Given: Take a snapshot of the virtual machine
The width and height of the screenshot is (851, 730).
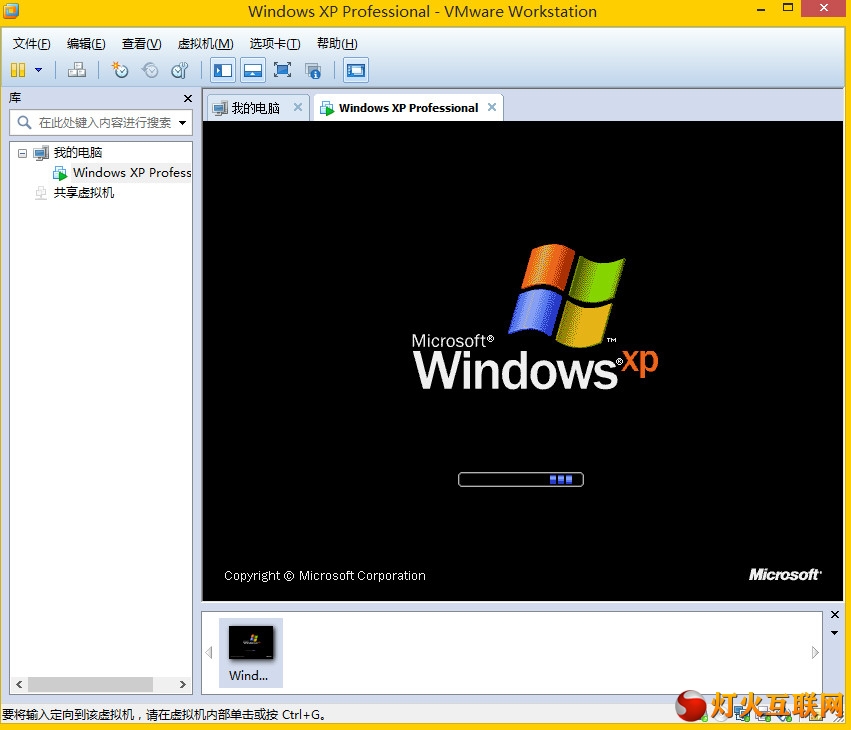Looking at the screenshot, I should pyautogui.click(x=119, y=70).
